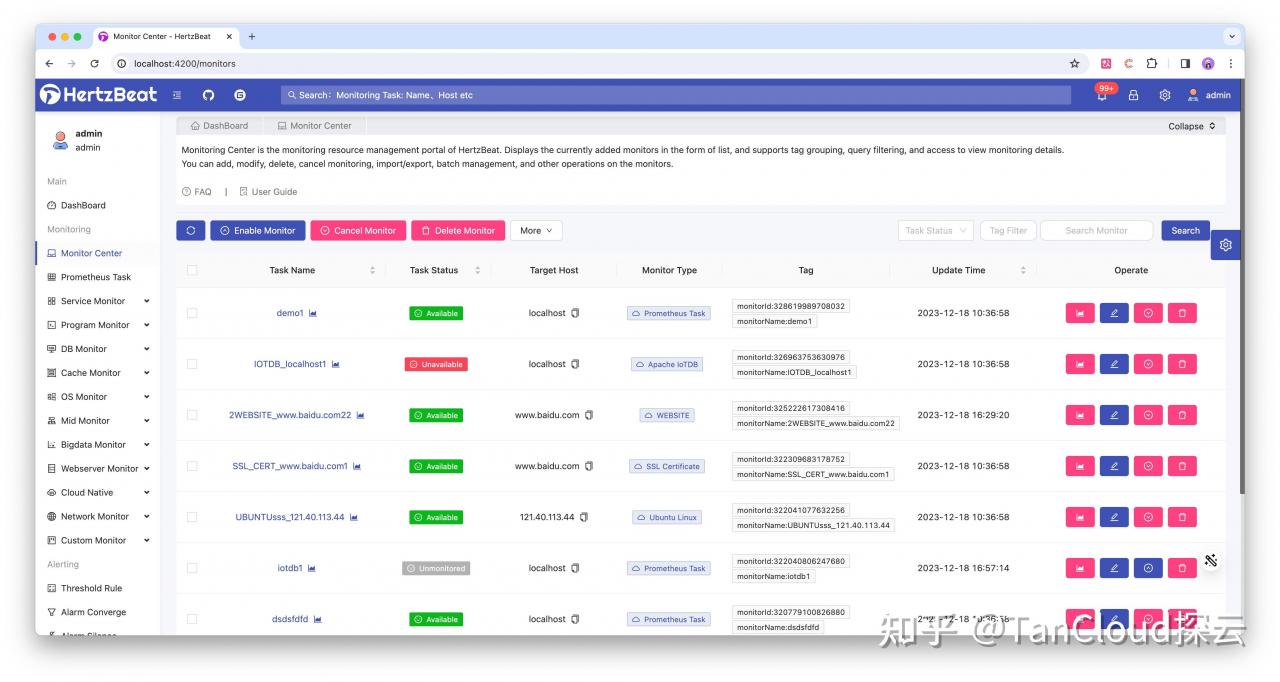The width and height of the screenshot is (1280, 682).
Task: Open the gear settings icon in top header
Action: [x=1165, y=95]
